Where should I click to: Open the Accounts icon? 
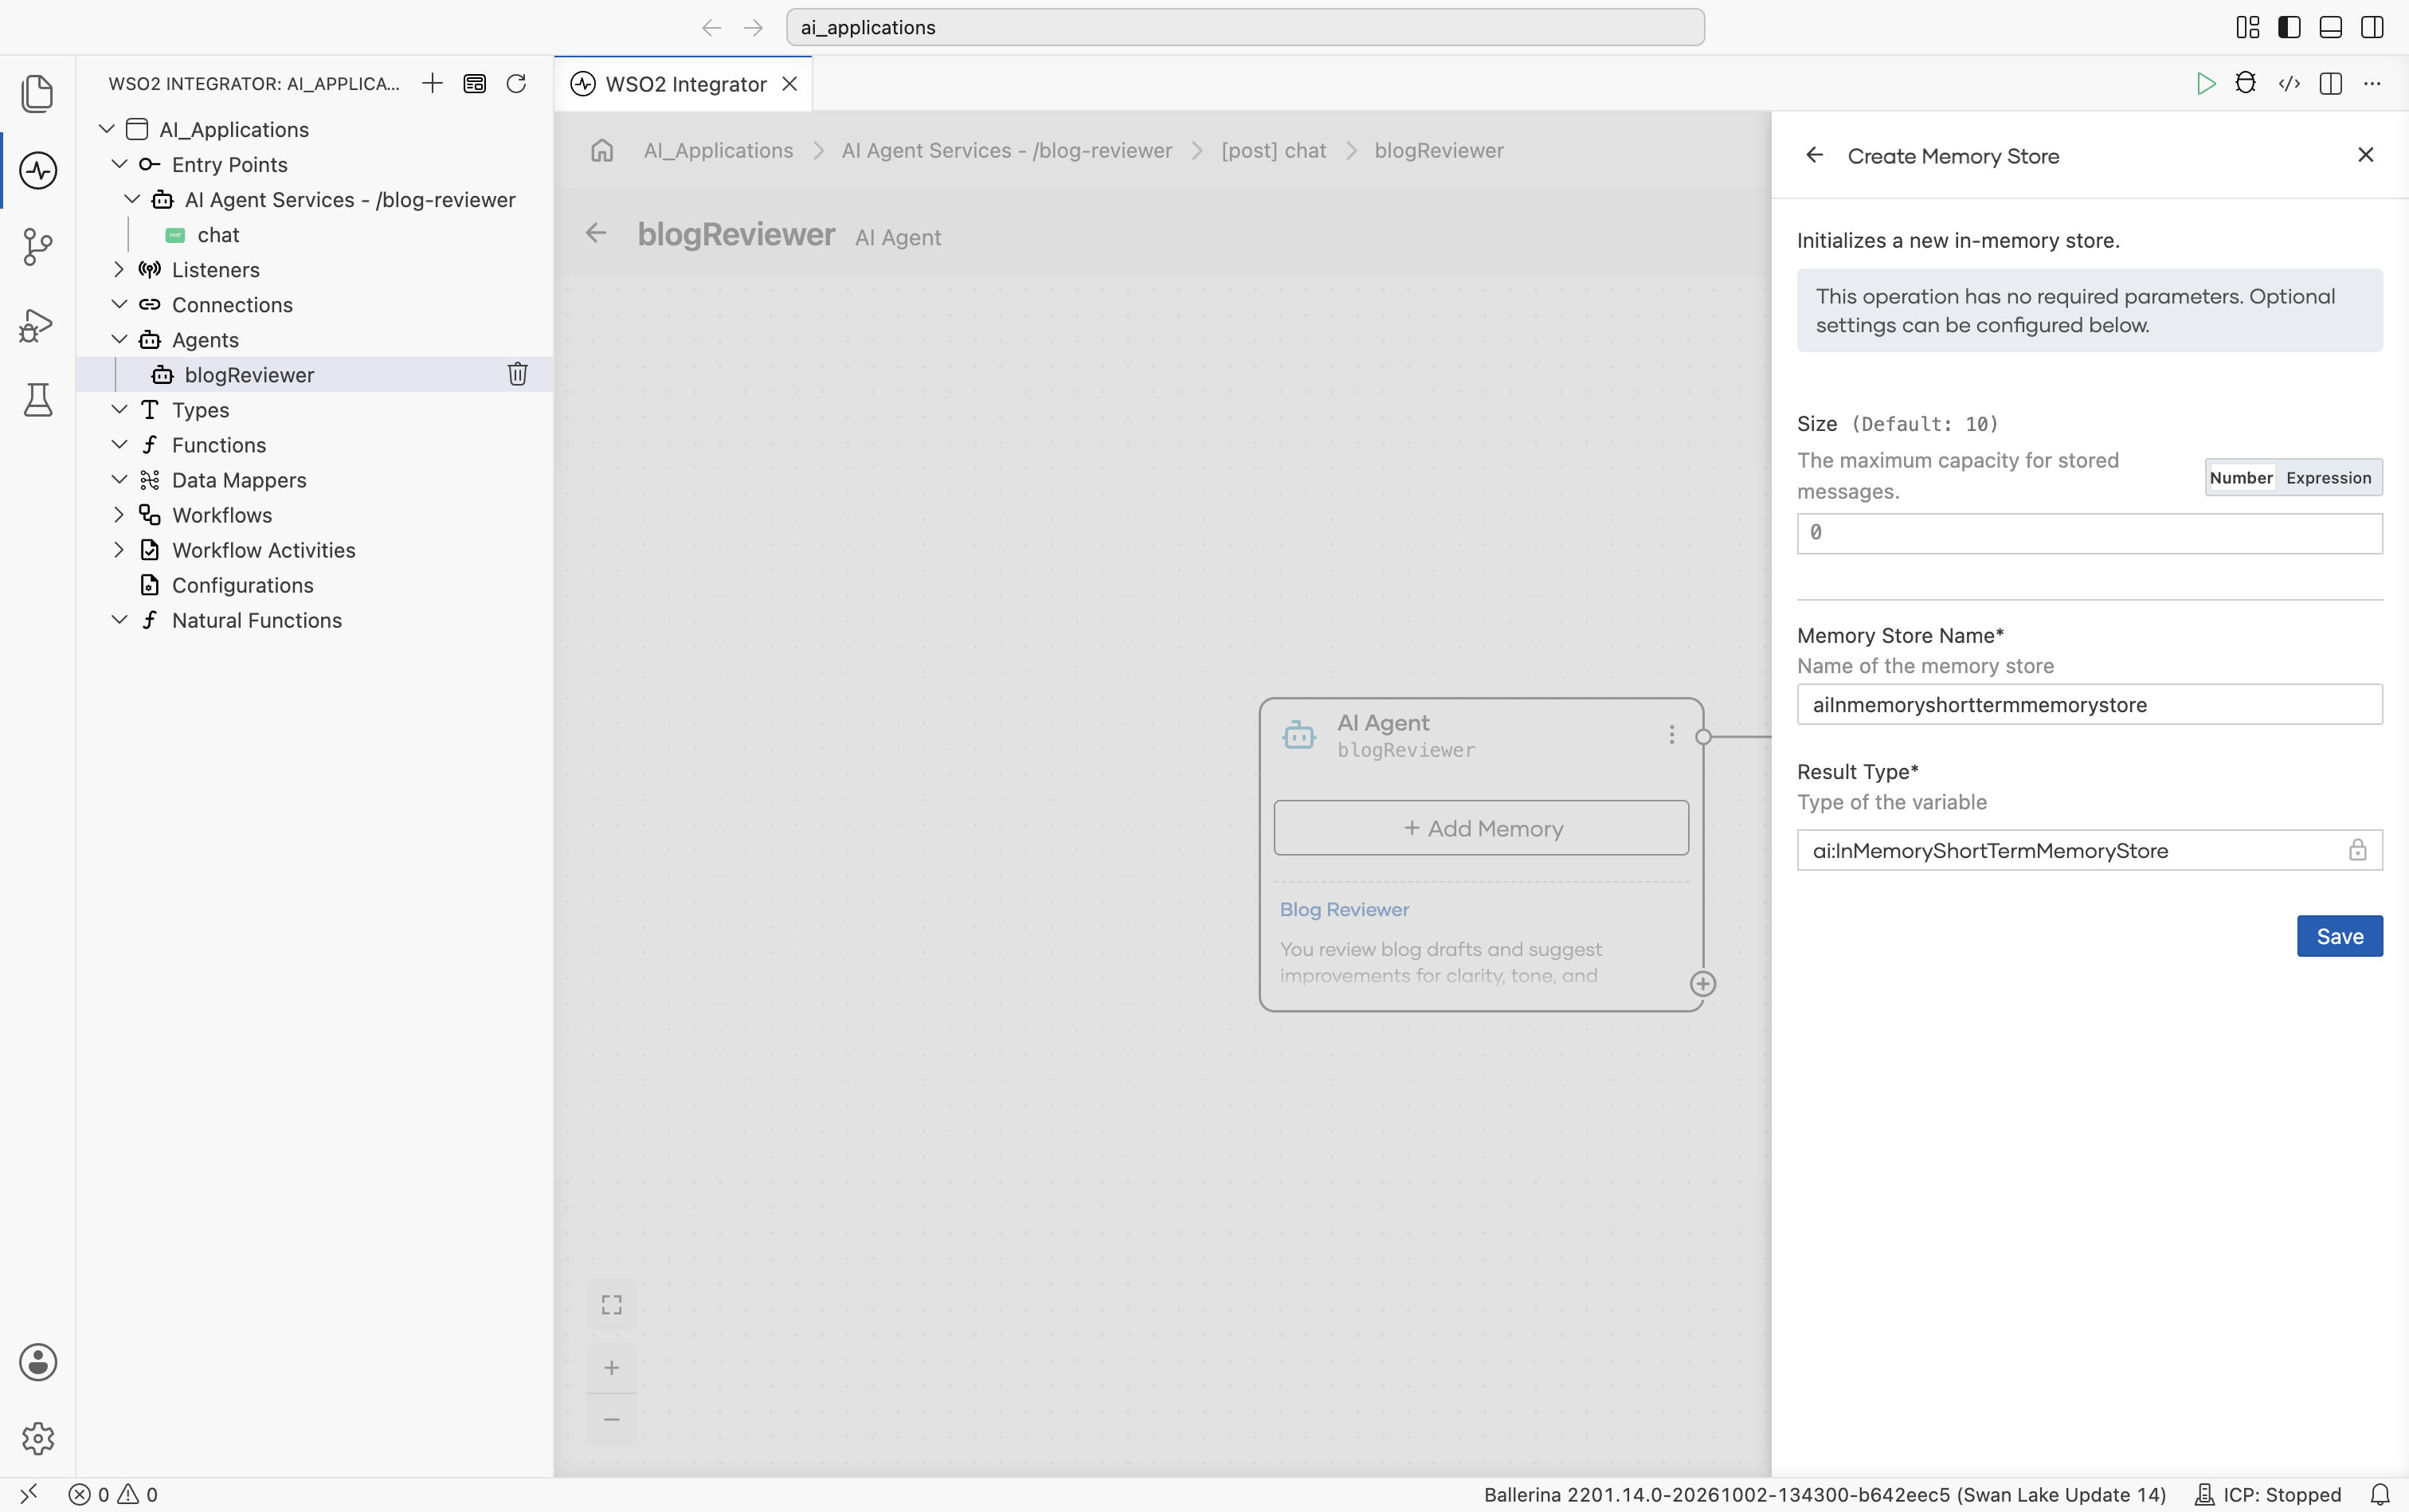(x=38, y=1362)
